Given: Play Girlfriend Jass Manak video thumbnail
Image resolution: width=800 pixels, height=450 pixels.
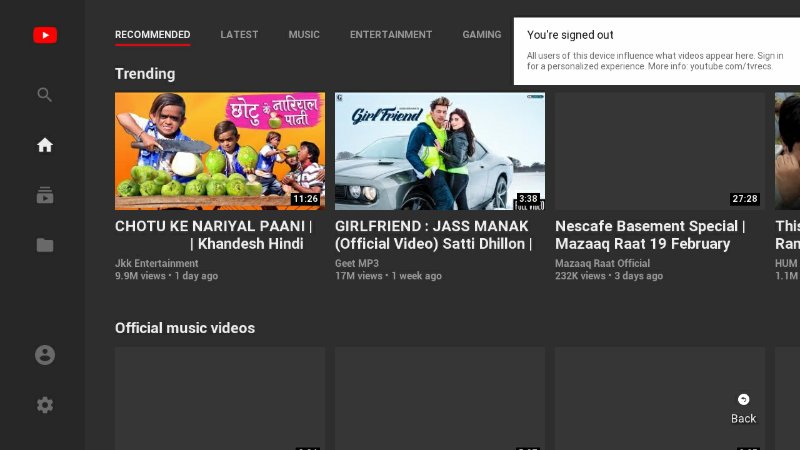Looking at the screenshot, I should tap(440, 151).
